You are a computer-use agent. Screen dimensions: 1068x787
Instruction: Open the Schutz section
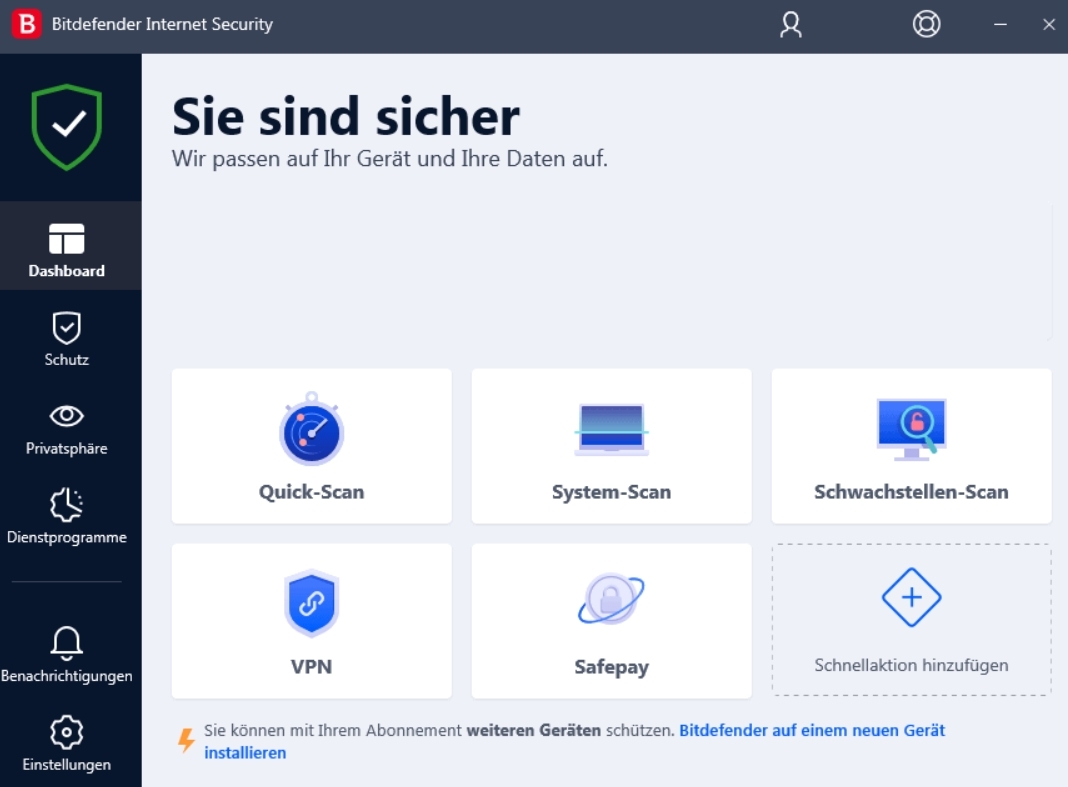point(67,339)
